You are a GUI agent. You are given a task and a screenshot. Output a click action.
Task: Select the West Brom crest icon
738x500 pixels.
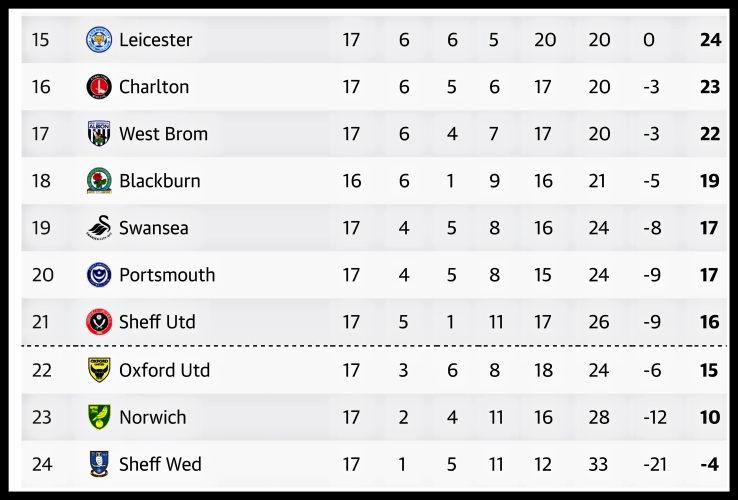[99, 134]
